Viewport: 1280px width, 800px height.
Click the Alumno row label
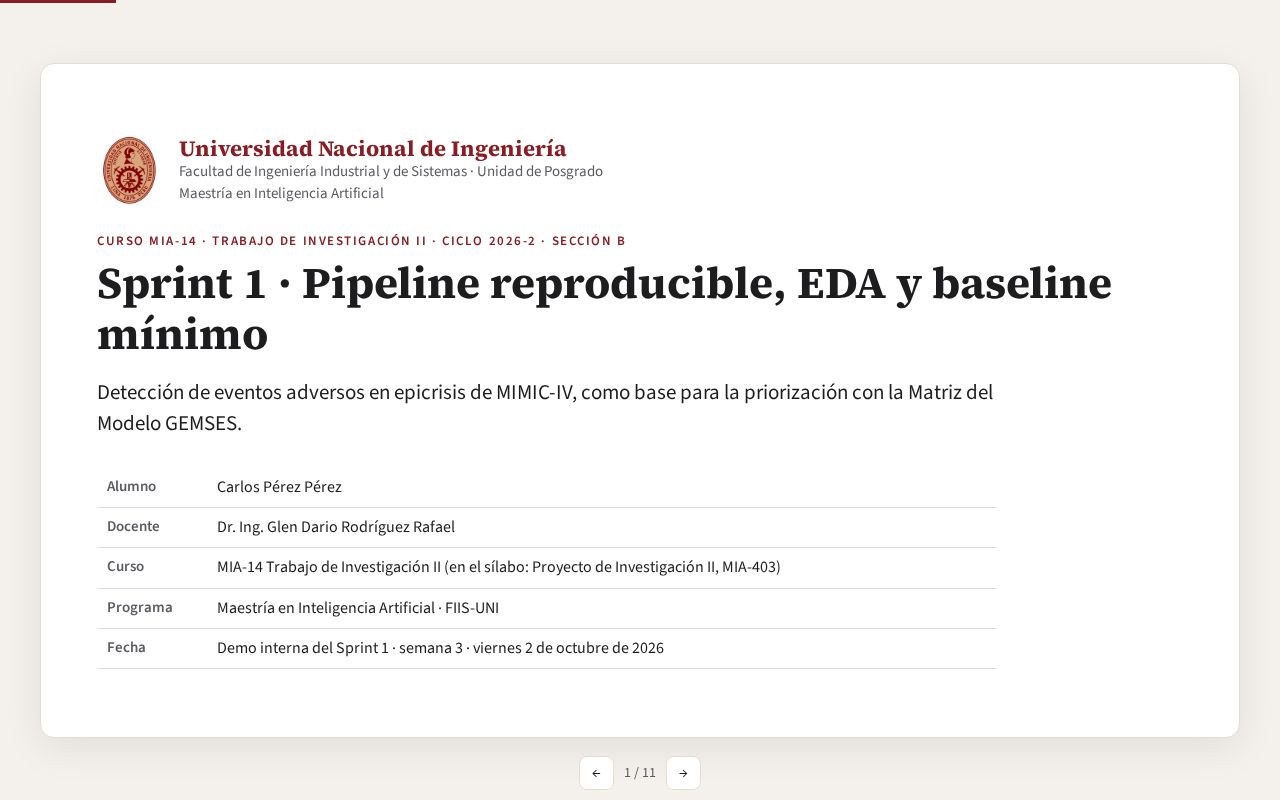pyautogui.click(x=131, y=487)
